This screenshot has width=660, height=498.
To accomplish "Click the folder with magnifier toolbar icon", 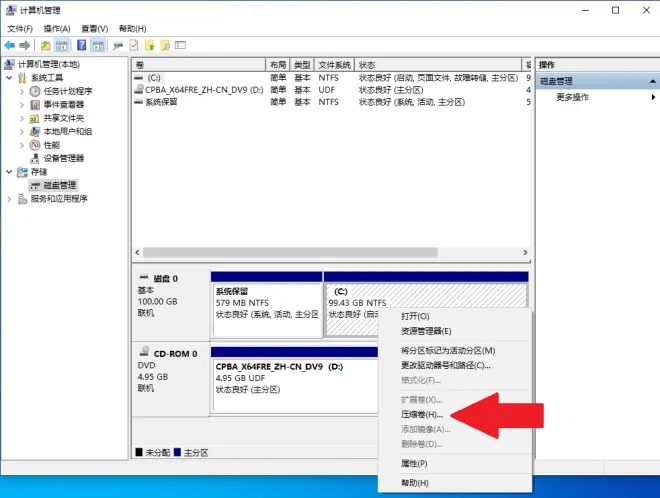I will [165, 45].
